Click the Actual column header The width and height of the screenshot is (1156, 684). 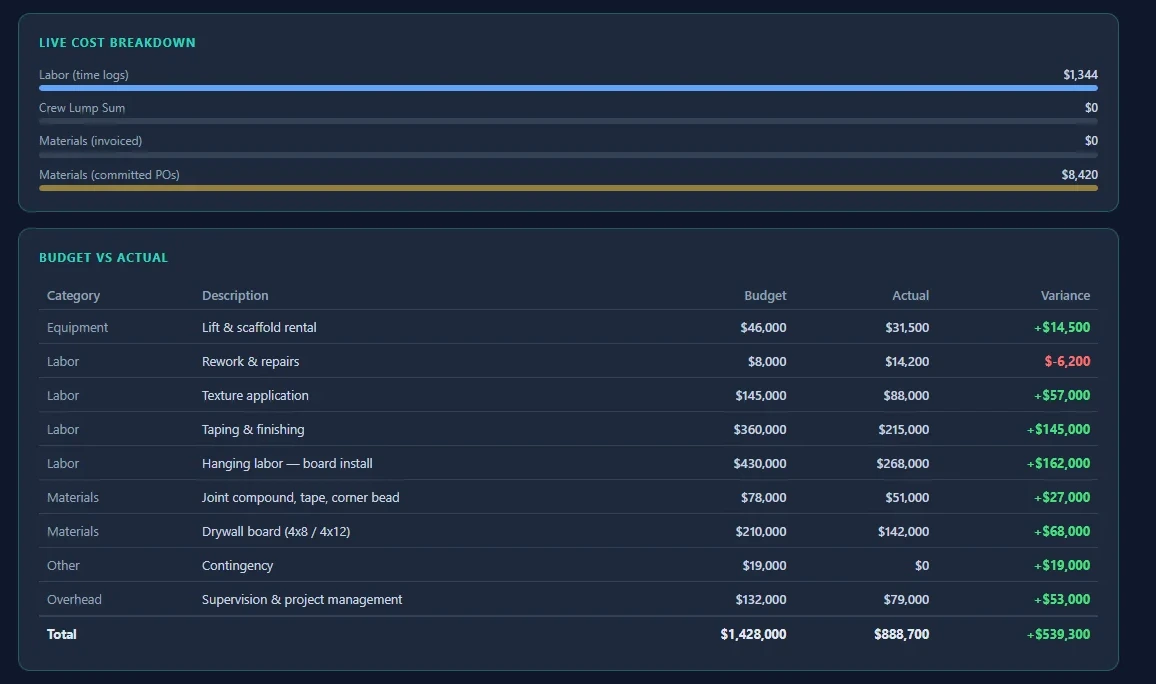[910, 296]
